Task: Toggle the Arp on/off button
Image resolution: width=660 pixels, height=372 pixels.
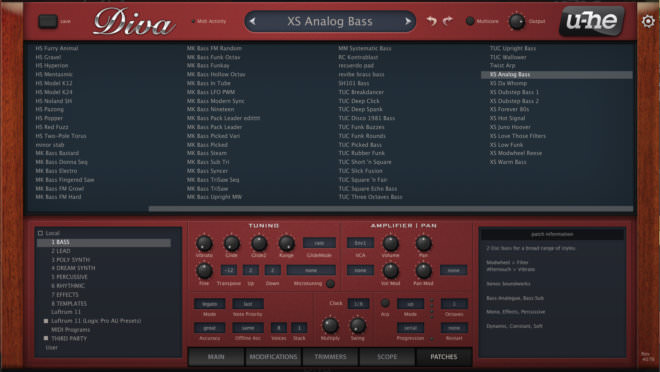Action: pyautogui.click(x=385, y=303)
